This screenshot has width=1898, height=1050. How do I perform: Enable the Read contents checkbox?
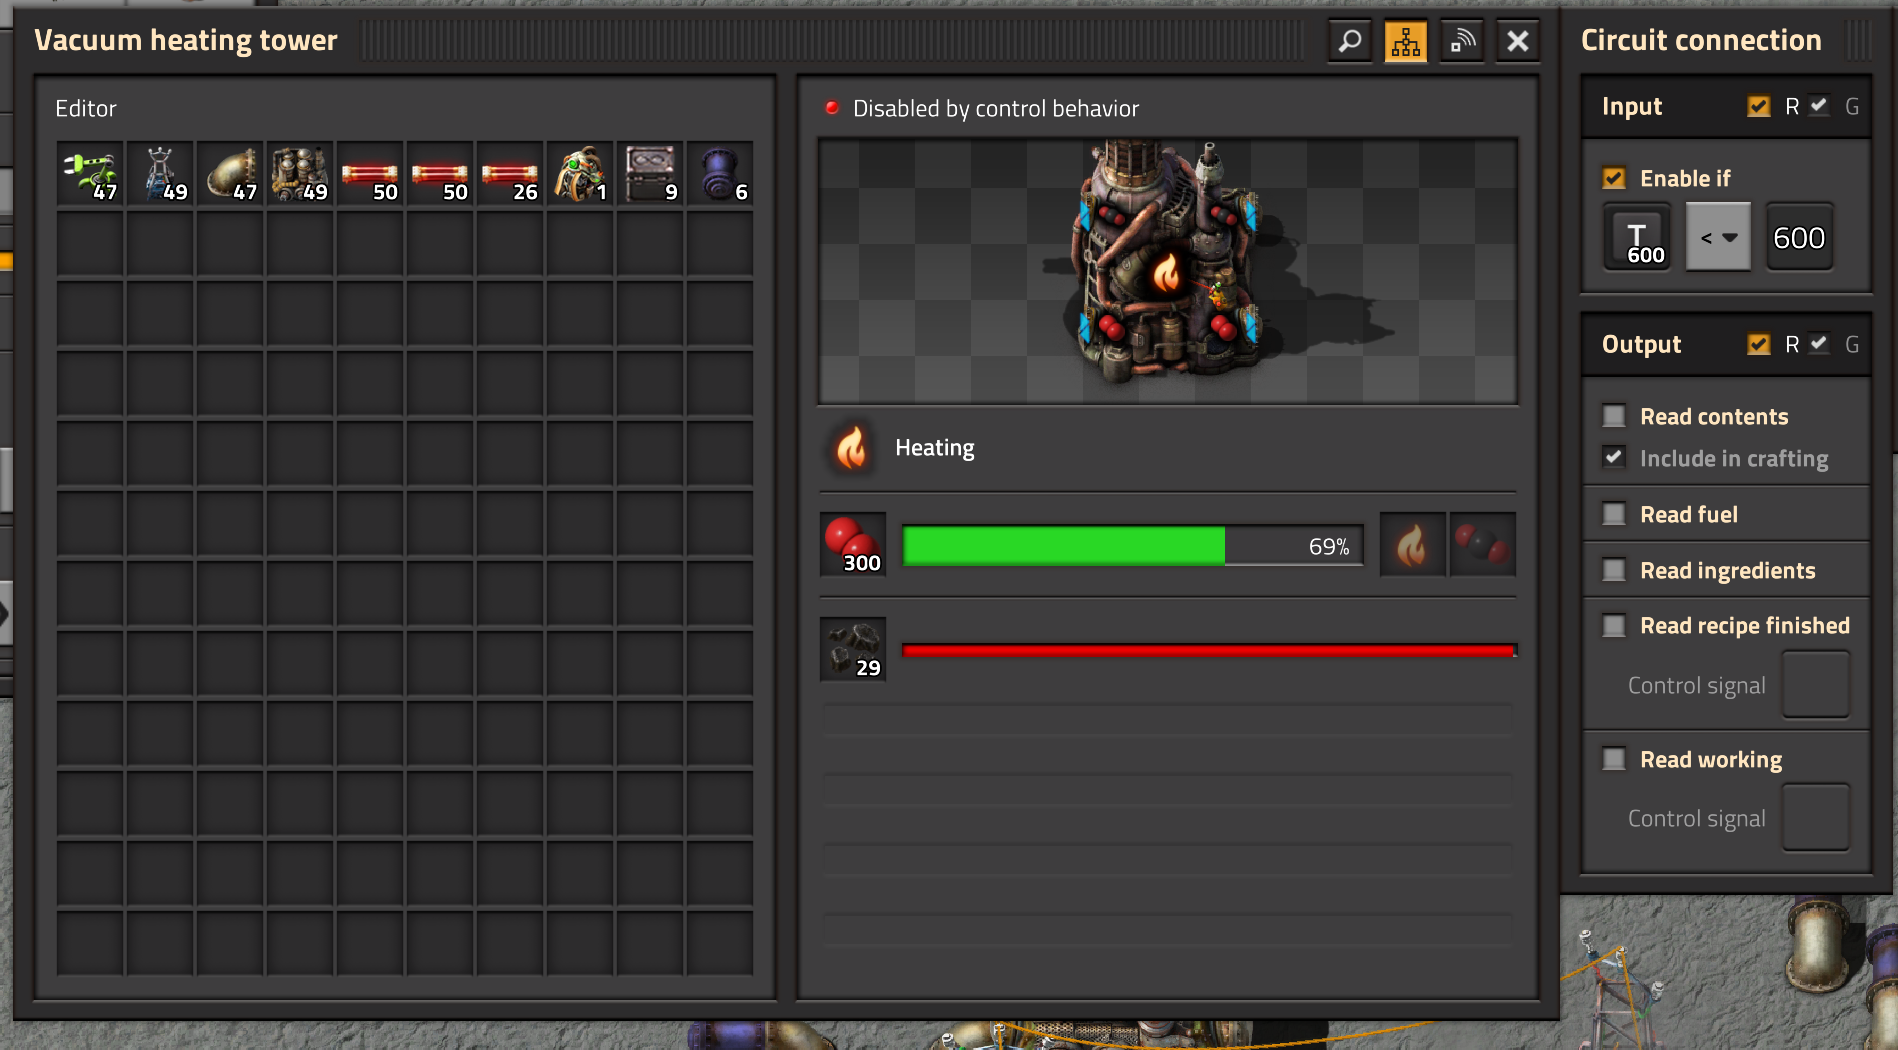tap(1614, 416)
